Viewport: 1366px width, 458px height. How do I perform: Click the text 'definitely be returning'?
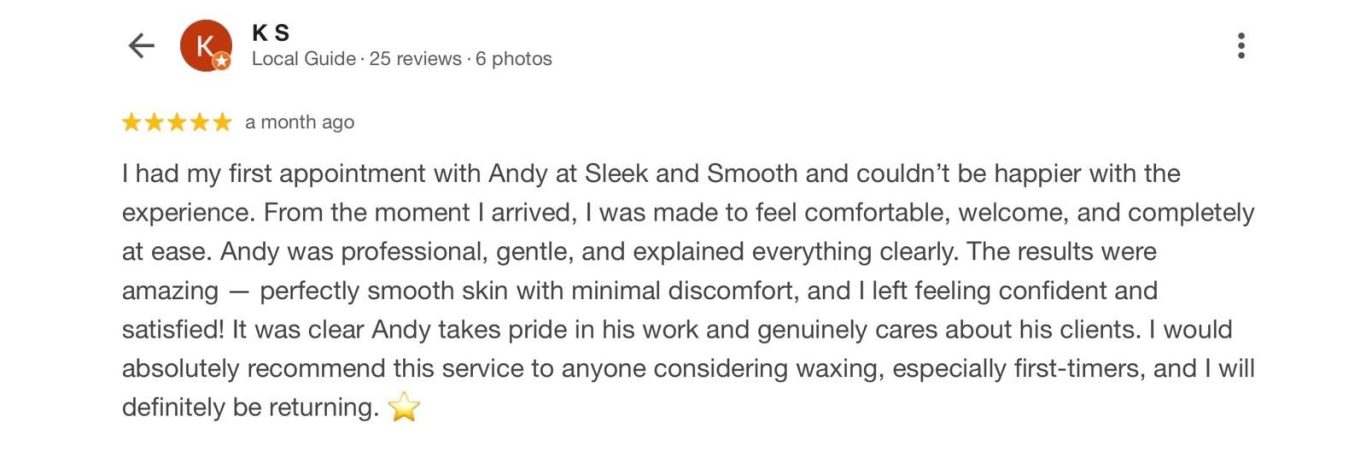point(247,408)
